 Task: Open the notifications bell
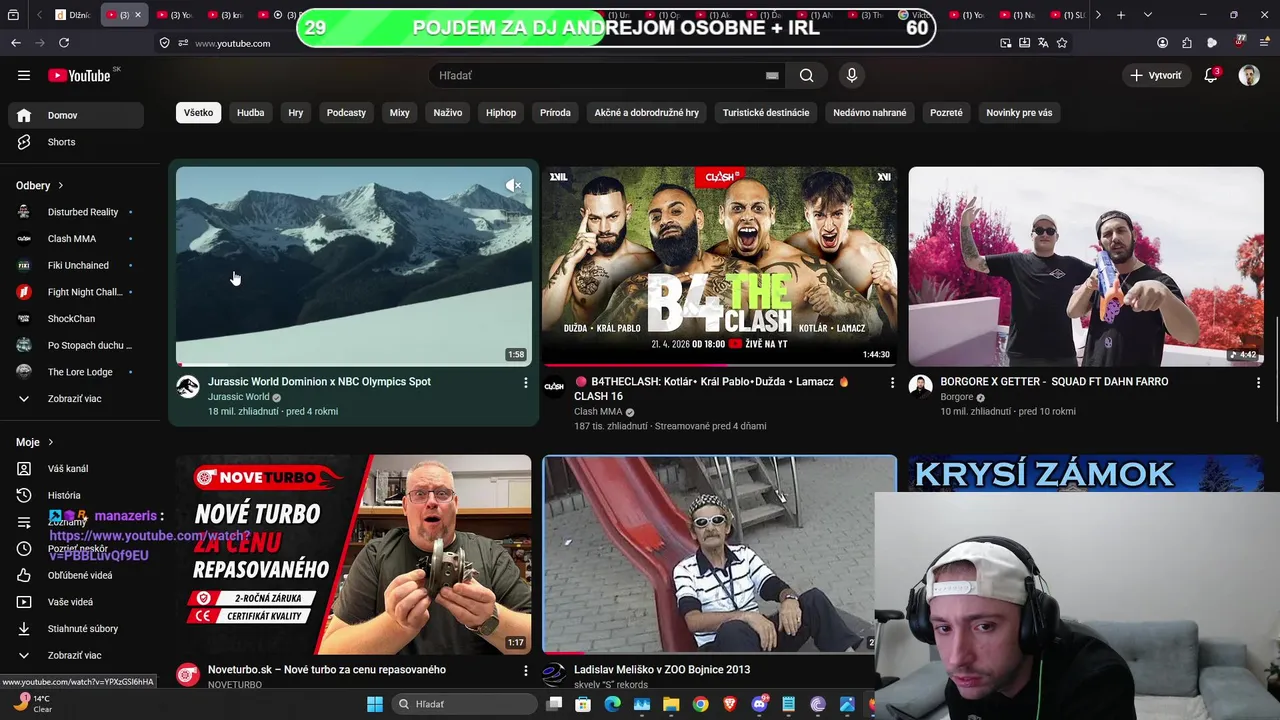pyautogui.click(x=1211, y=75)
